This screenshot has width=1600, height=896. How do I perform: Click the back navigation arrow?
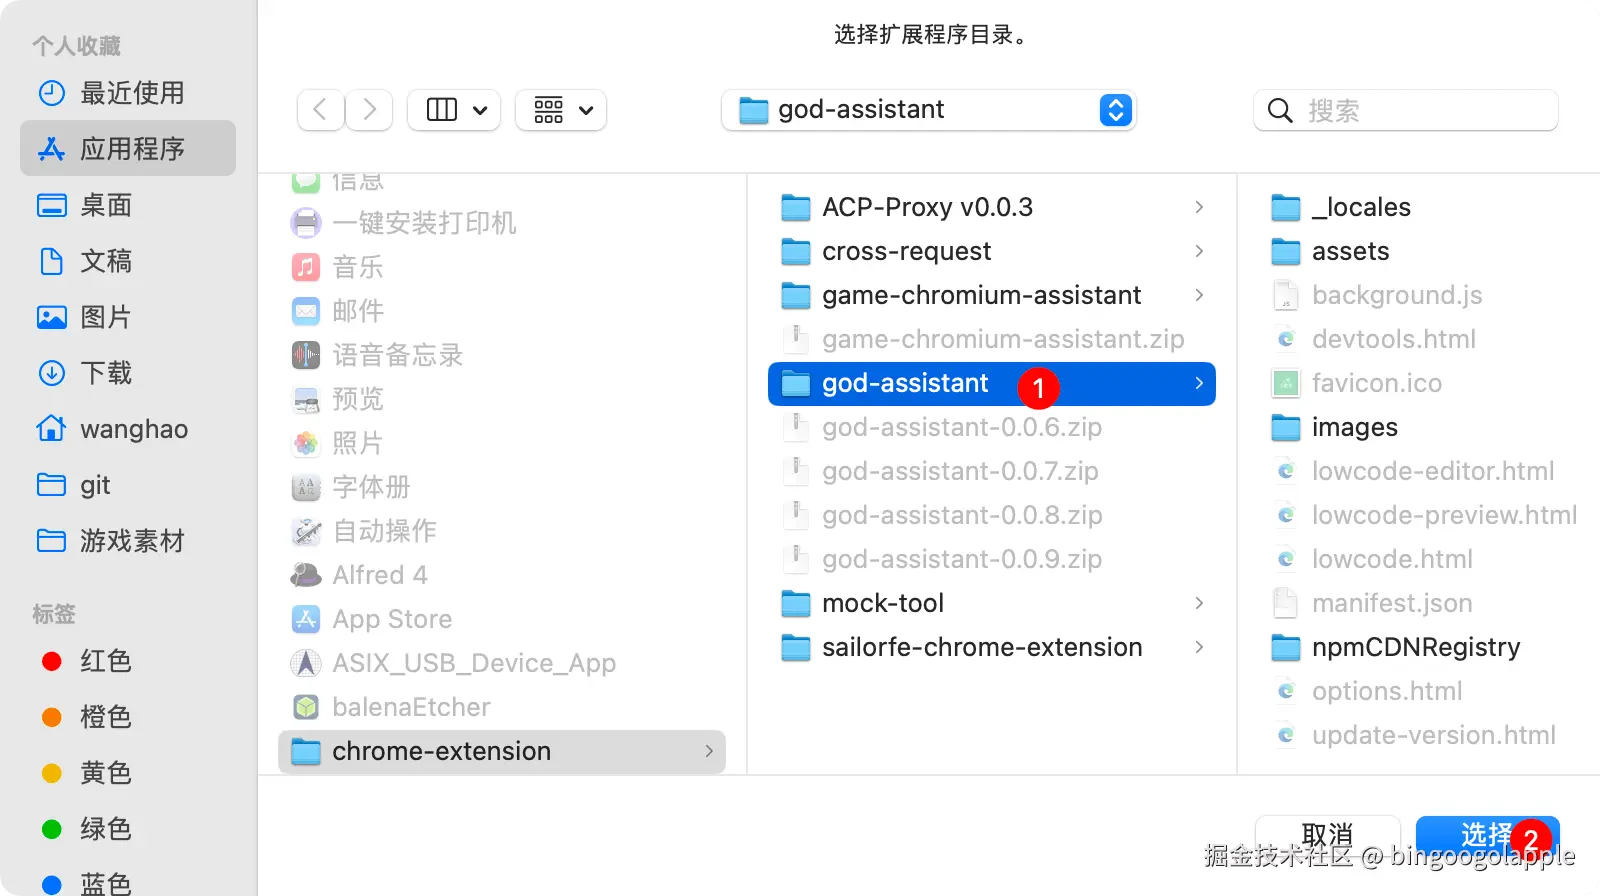point(320,109)
